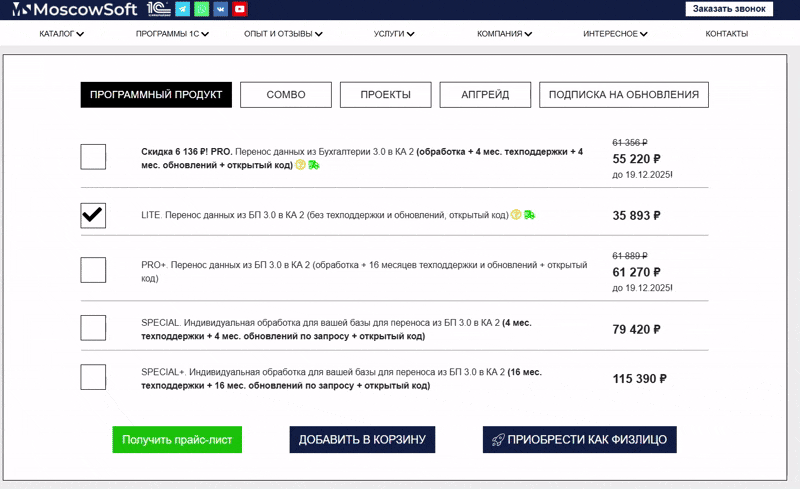Switch to the КОМБО tab

(286, 95)
